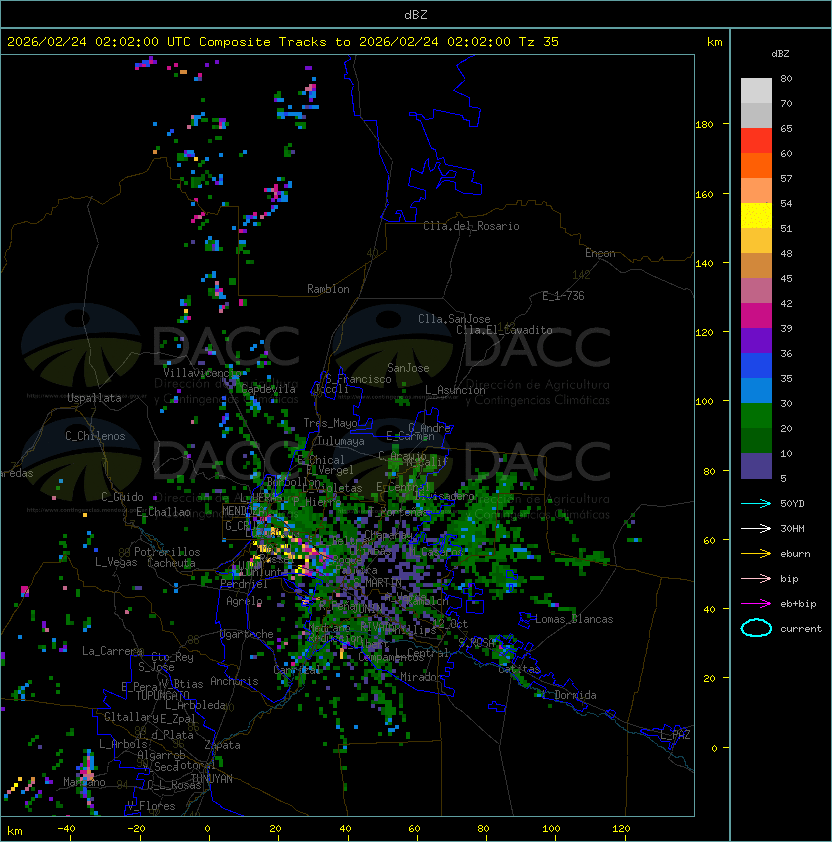This screenshot has width=832, height=842.
Task: Pick the slate purple 5–10 dBZ swatch
Action: [x=756, y=466]
